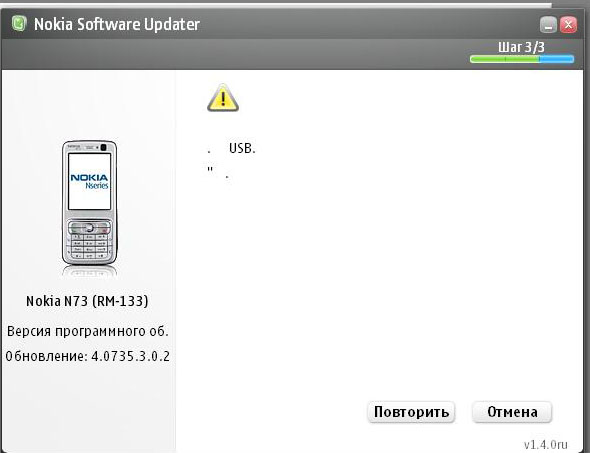Click the v1.4.0ru version label
The width and height of the screenshot is (590, 453).
coord(545,445)
